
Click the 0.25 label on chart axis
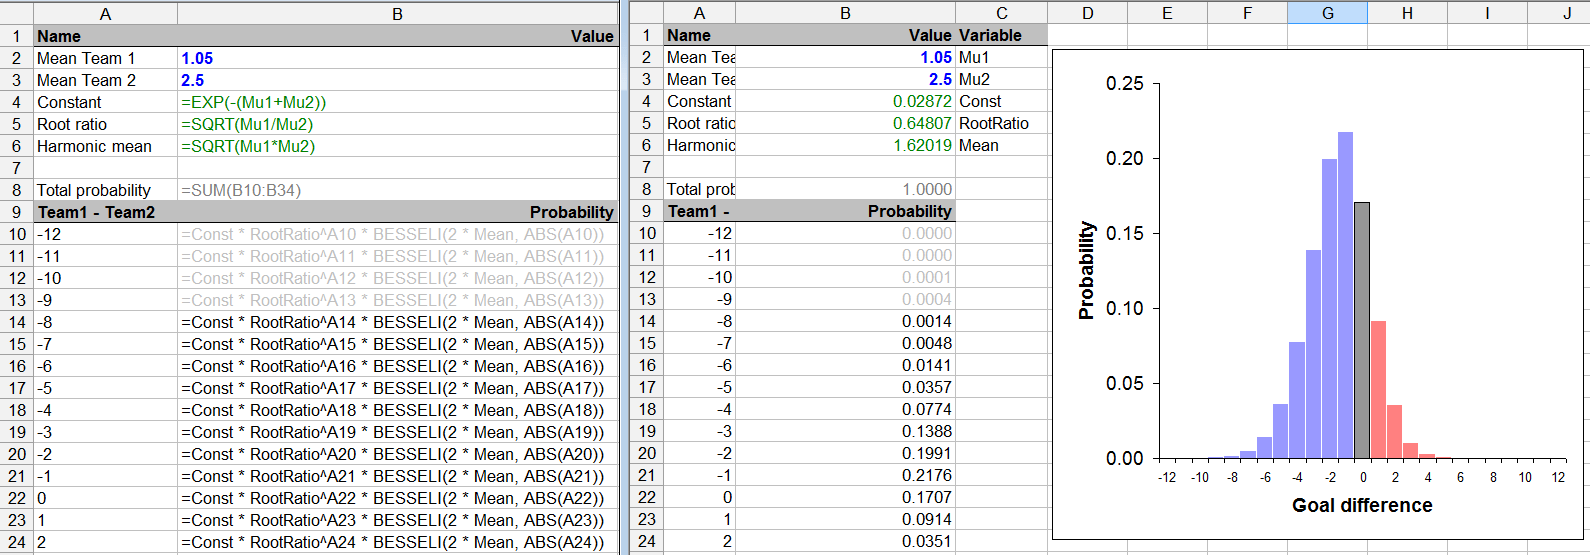1125,83
